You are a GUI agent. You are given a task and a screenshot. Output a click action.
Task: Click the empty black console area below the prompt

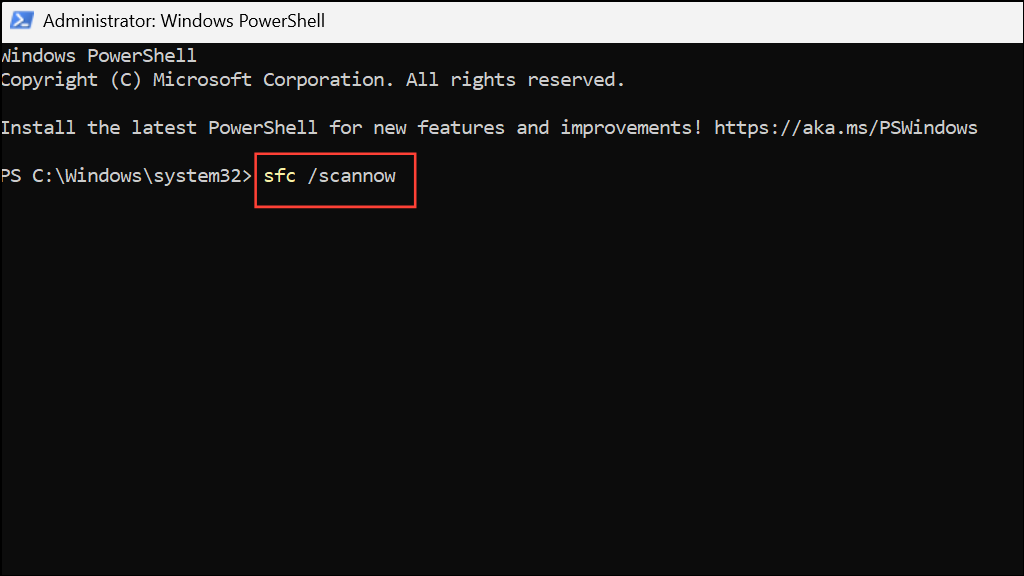512,392
